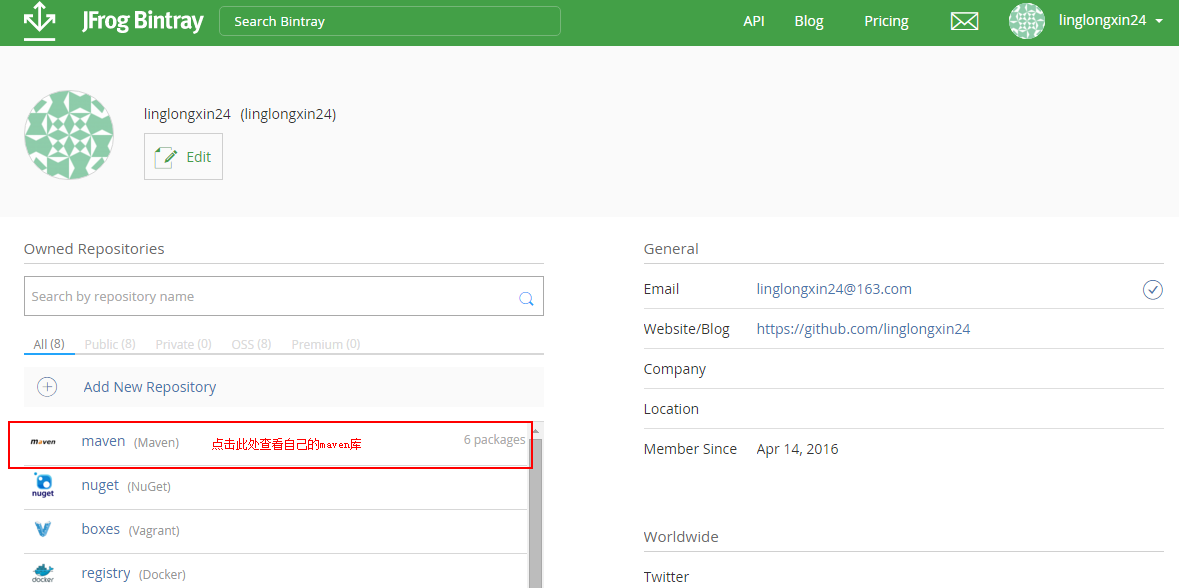The image size is (1179, 588).
Task: Focus the Search Bintray input field
Action: point(390,21)
